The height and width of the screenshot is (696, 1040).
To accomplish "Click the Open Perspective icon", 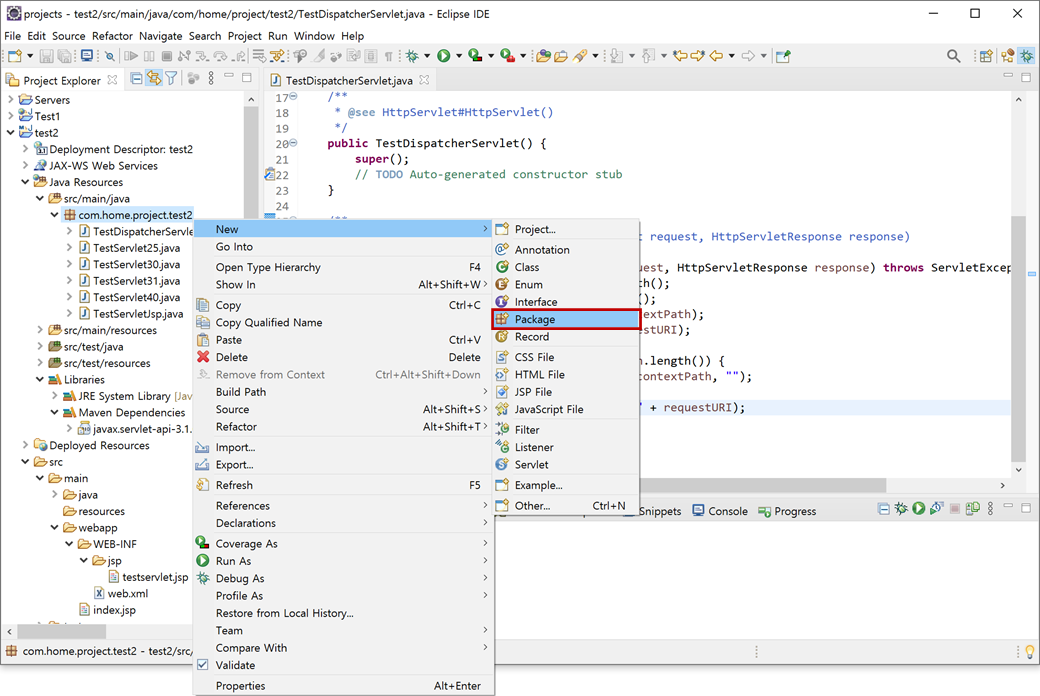I will [986, 56].
